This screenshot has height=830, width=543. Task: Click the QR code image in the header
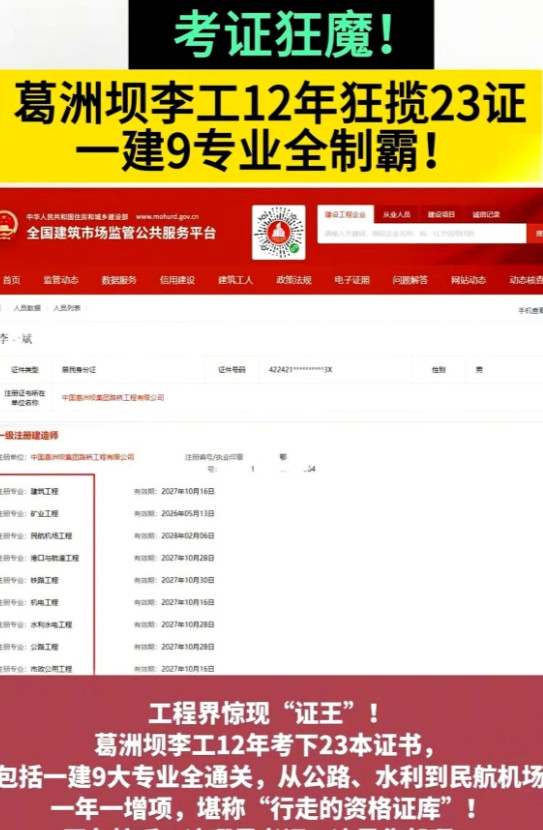279,232
